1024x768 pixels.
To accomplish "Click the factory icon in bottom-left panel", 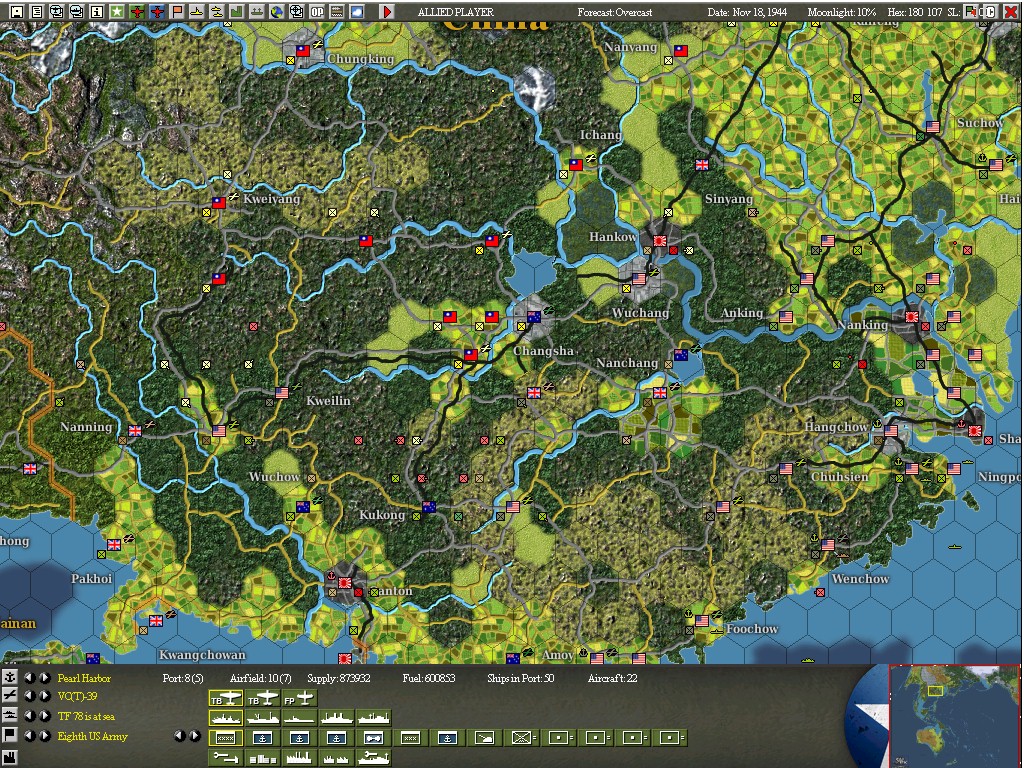I will coord(10,757).
